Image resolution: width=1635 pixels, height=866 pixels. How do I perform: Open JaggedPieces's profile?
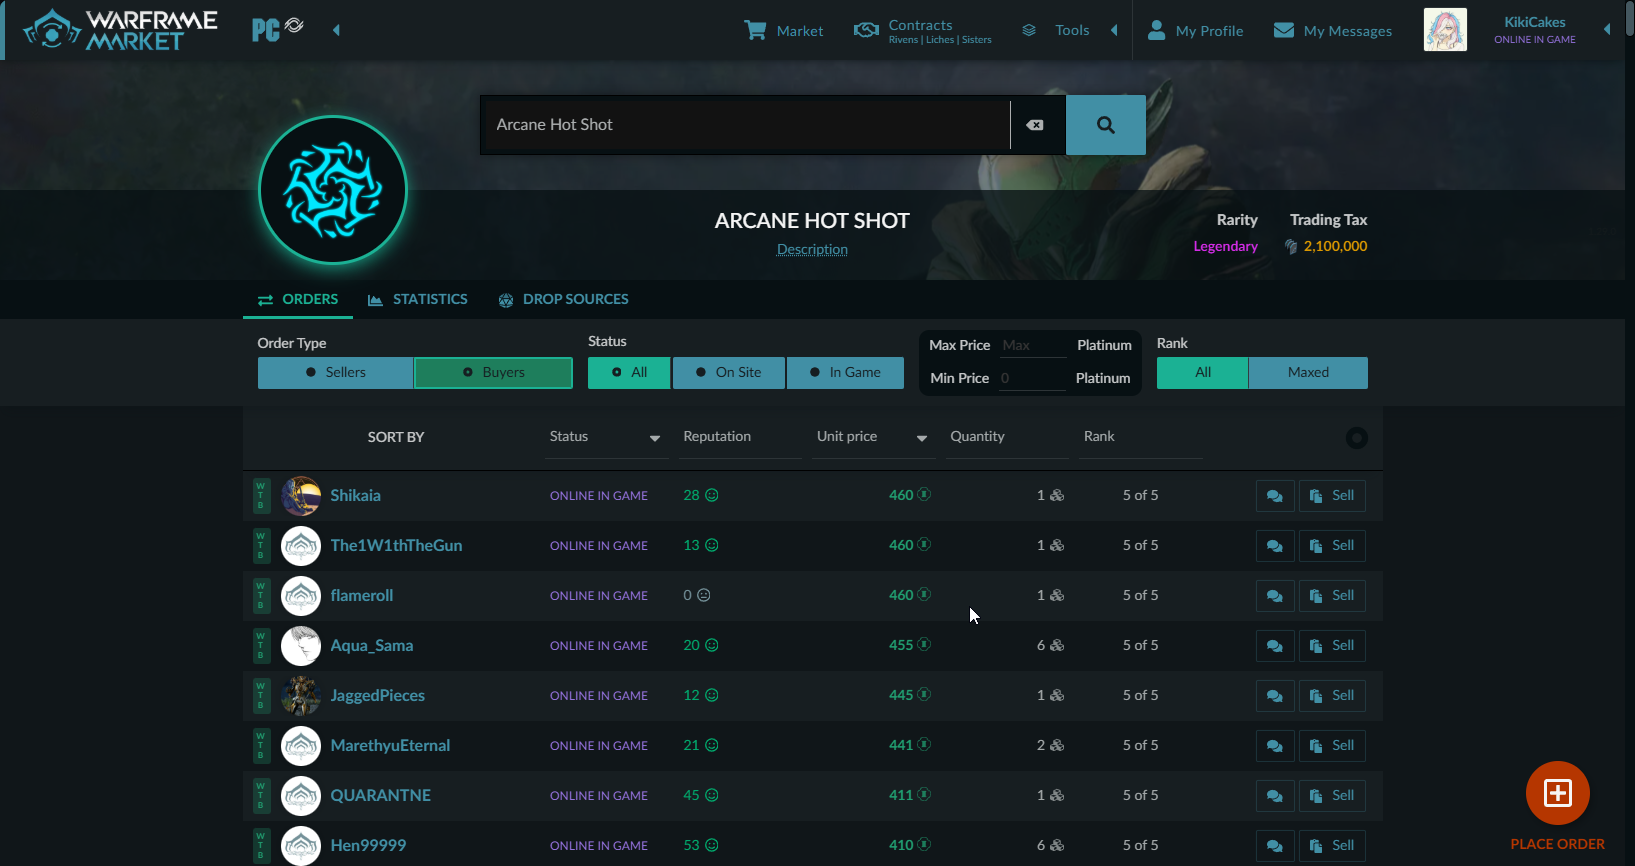click(378, 696)
